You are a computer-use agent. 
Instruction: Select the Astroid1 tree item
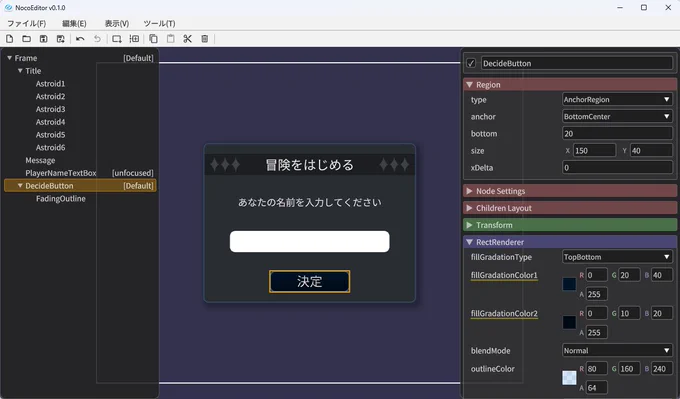[x=50, y=83]
